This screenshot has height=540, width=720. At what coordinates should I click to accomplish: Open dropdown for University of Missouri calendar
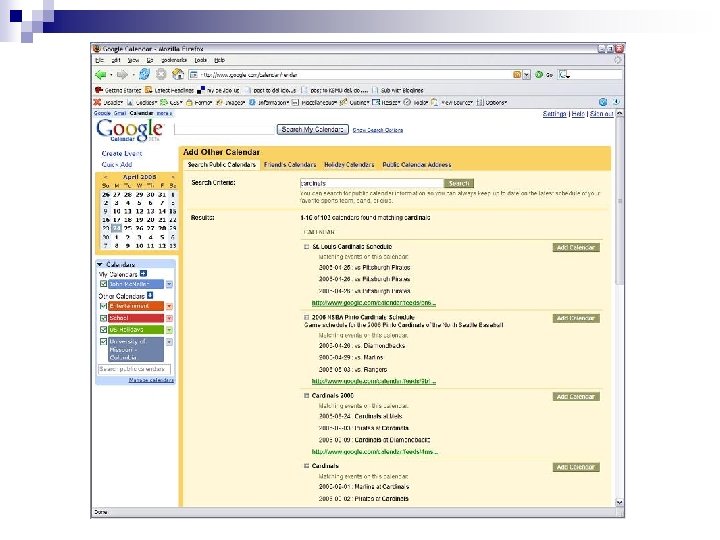pyautogui.click(x=169, y=342)
